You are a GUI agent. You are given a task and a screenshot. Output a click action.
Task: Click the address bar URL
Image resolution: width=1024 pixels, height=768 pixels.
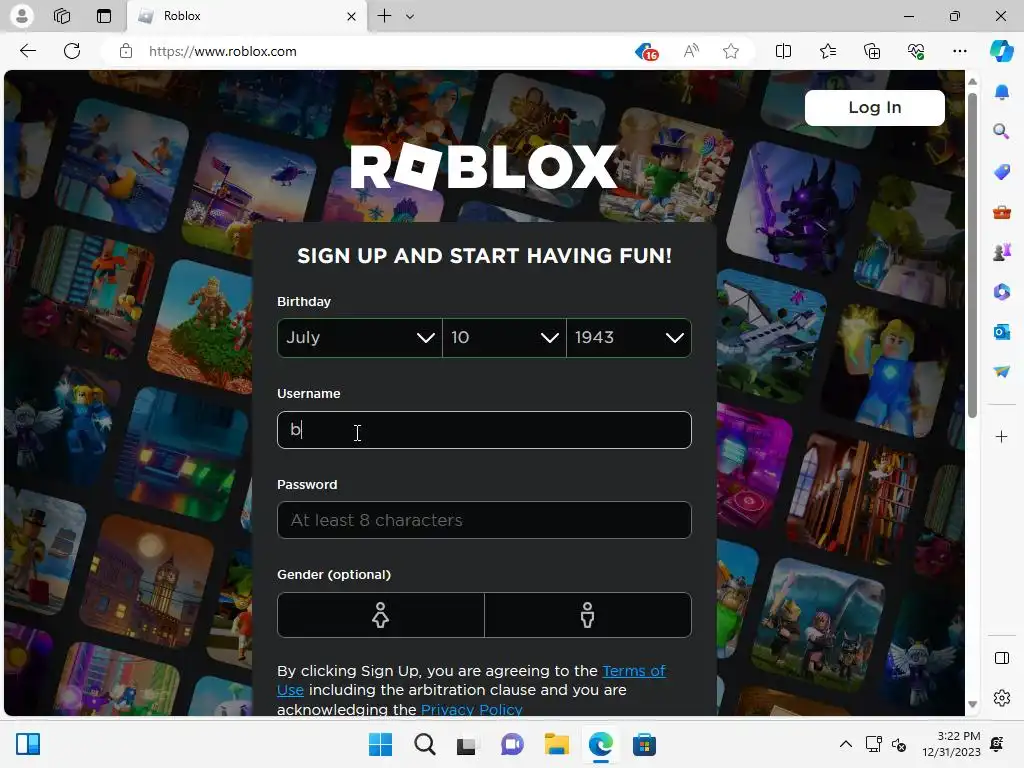click(223, 51)
